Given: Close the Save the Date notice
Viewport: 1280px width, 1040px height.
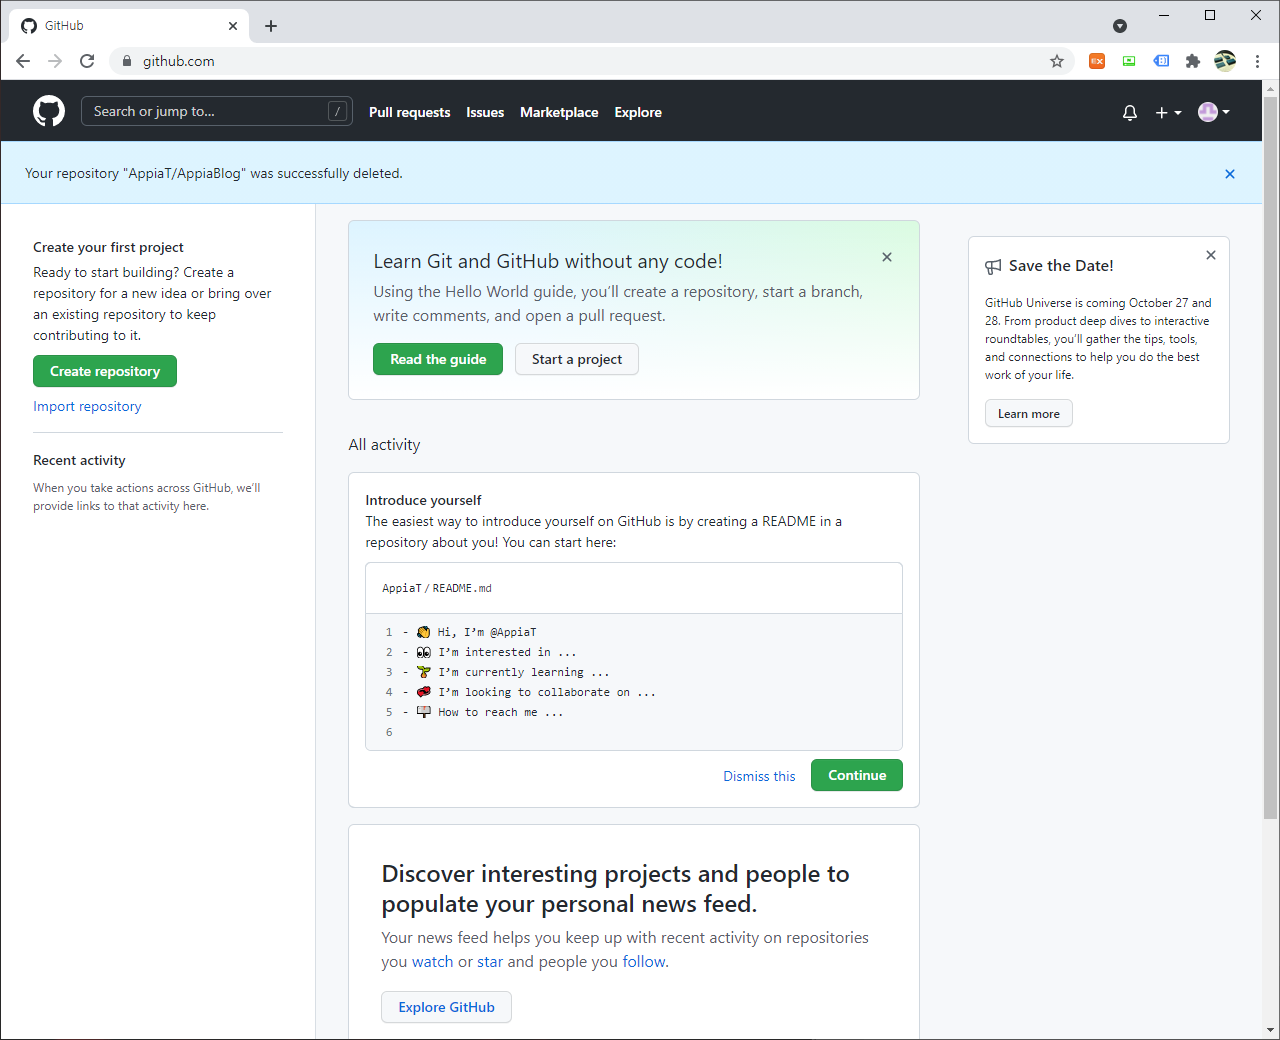Looking at the screenshot, I should (x=1211, y=255).
